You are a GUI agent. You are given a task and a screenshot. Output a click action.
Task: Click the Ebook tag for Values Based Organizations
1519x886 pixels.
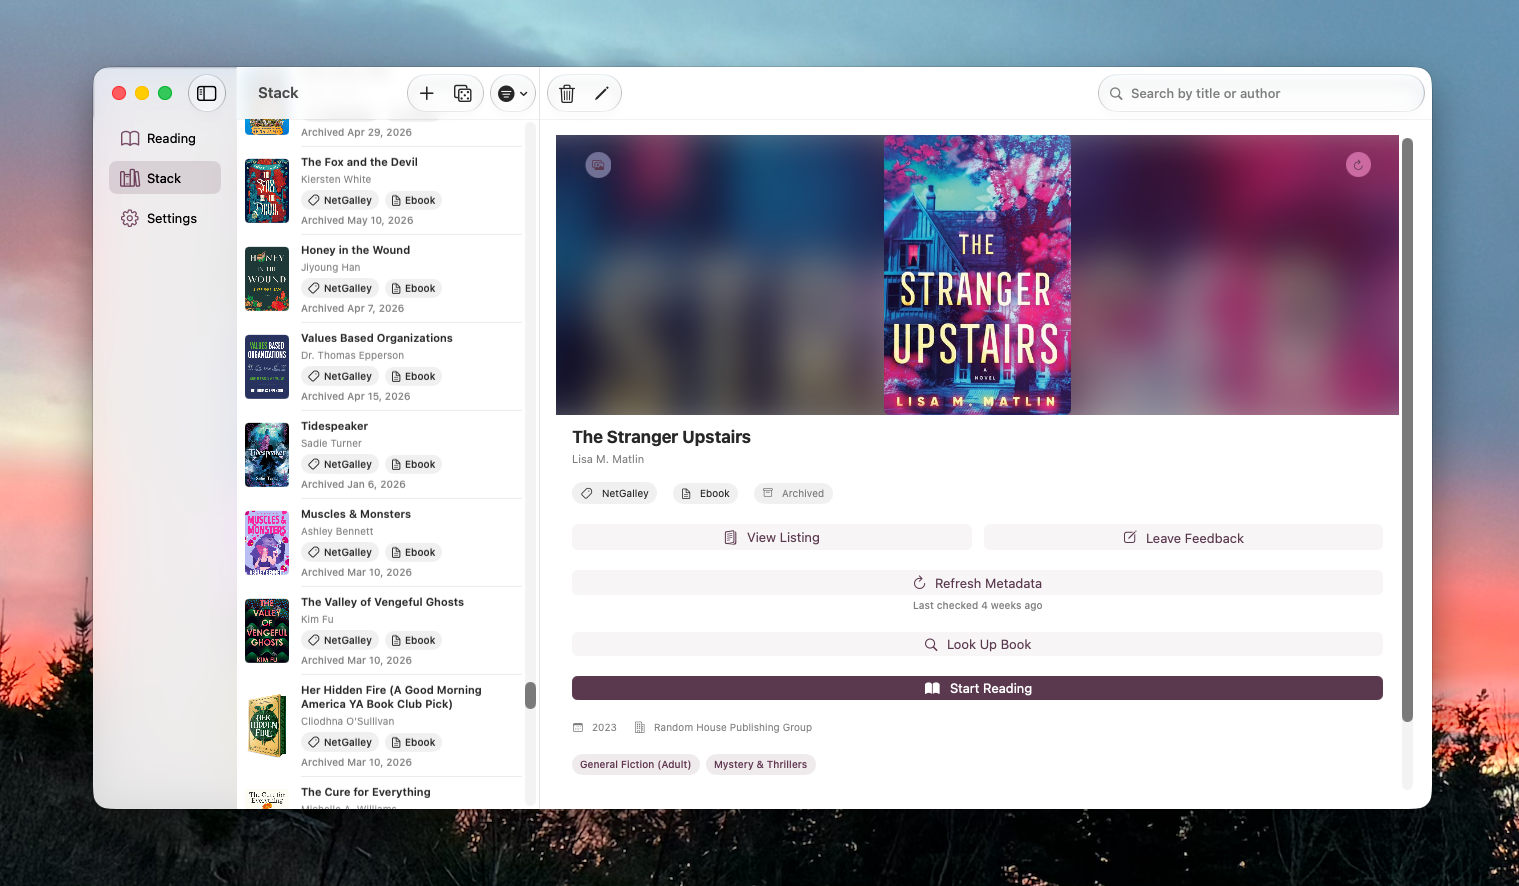pos(413,376)
